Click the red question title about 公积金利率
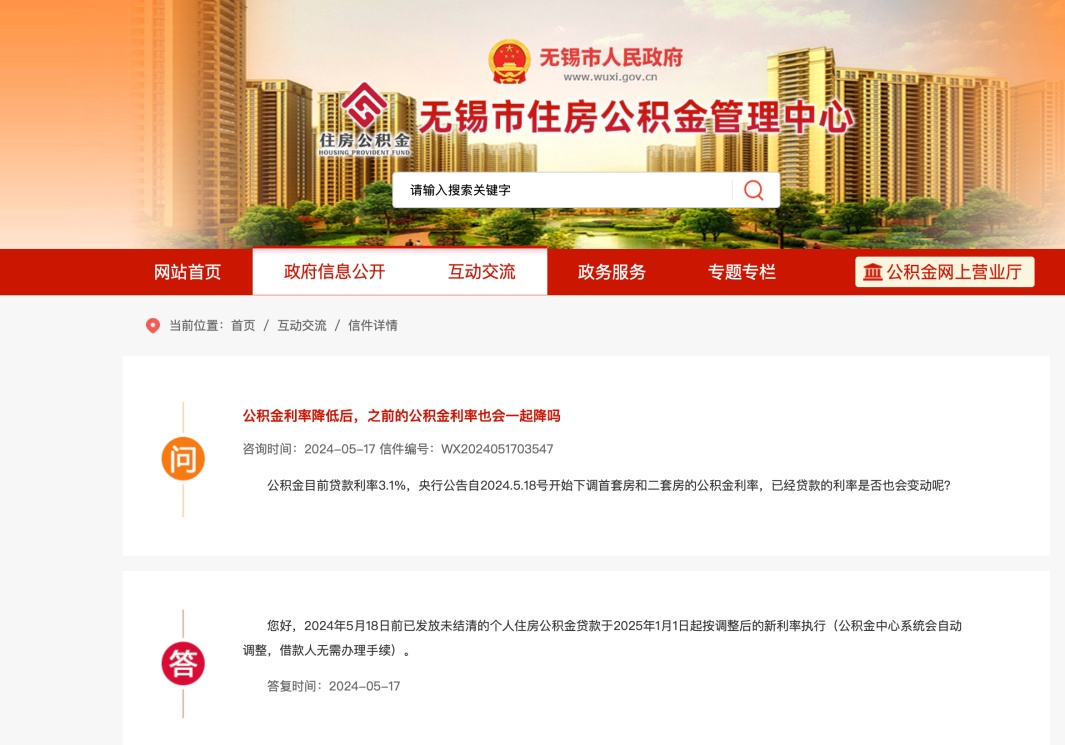 (401, 416)
